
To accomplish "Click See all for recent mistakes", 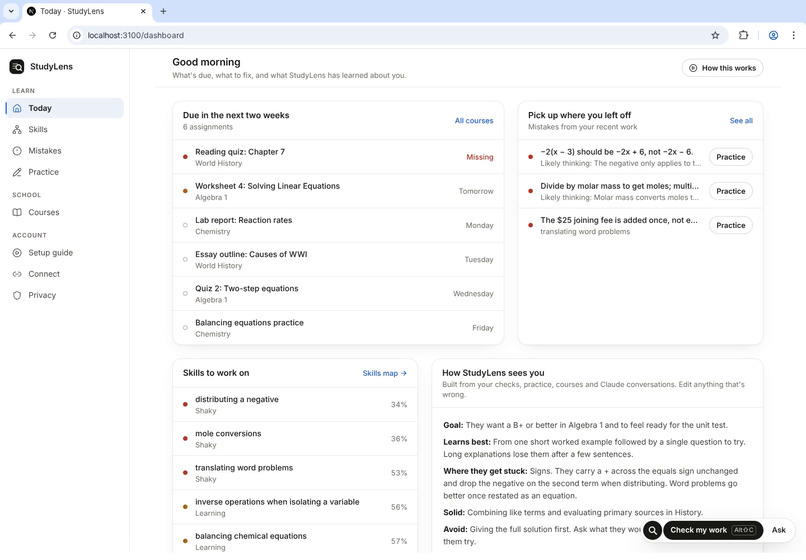I will (x=741, y=120).
